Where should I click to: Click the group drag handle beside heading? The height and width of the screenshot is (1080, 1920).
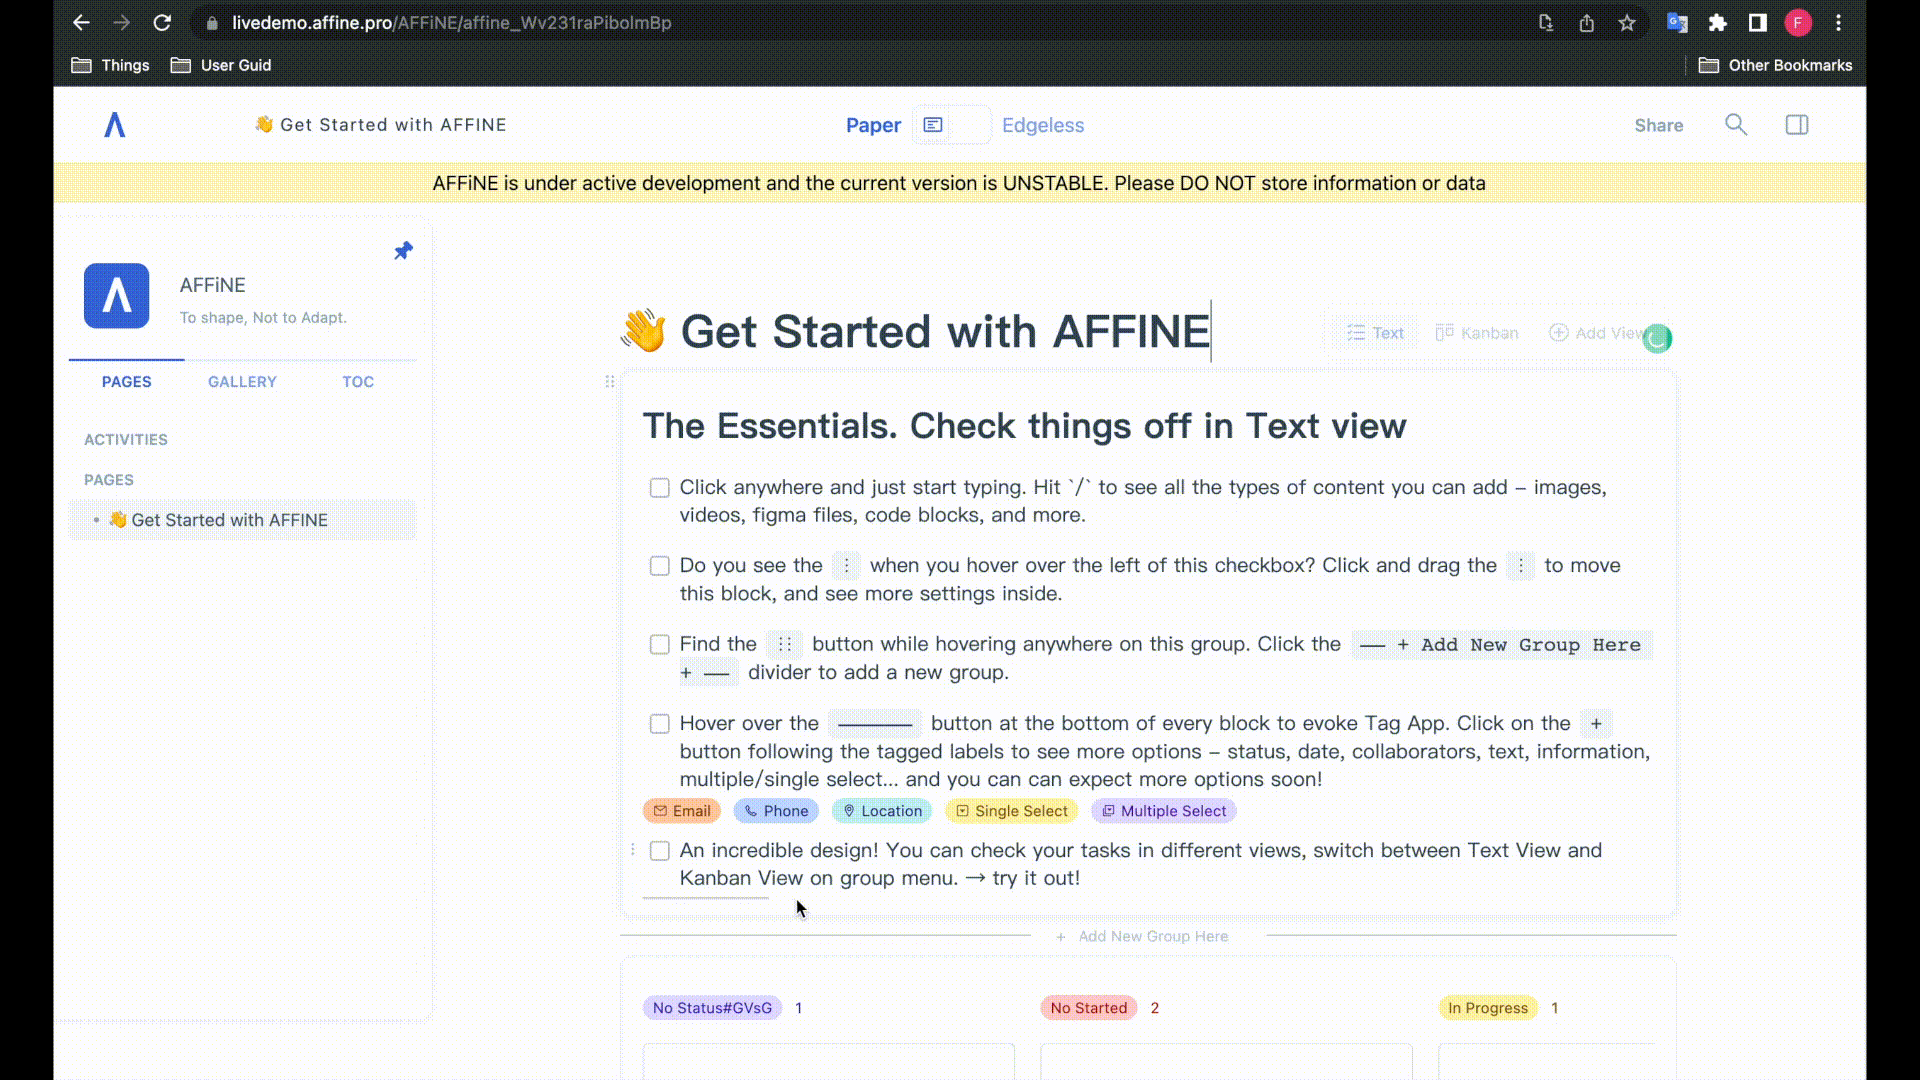click(609, 381)
